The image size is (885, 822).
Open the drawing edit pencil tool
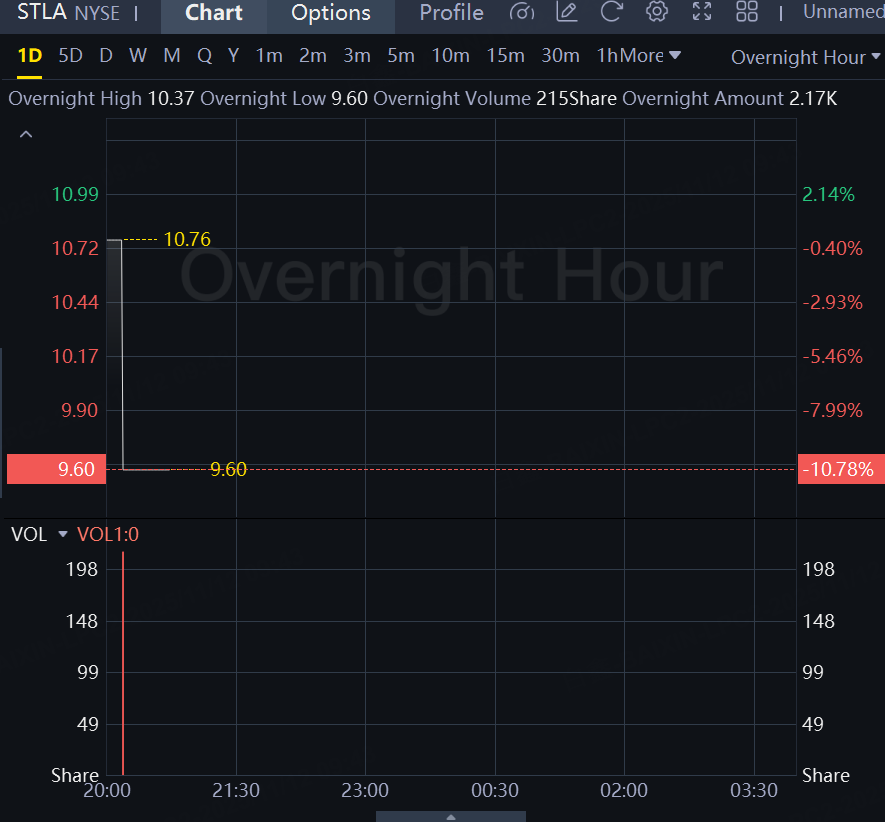click(x=567, y=12)
